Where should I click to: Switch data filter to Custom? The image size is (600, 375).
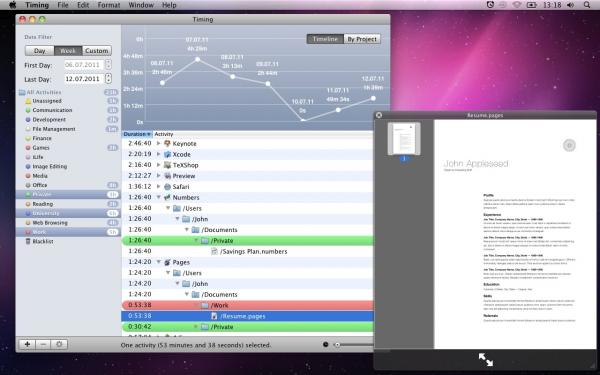click(x=96, y=51)
